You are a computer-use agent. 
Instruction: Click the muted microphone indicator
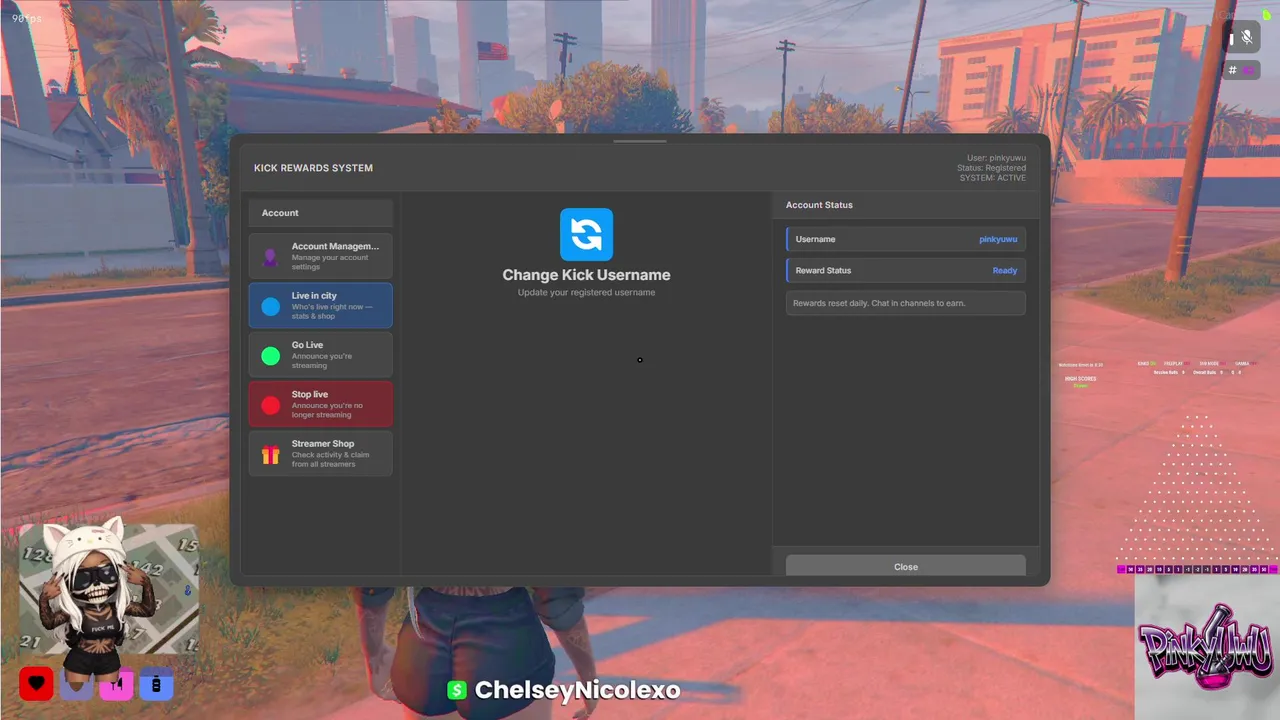(x=1246, y=38)
